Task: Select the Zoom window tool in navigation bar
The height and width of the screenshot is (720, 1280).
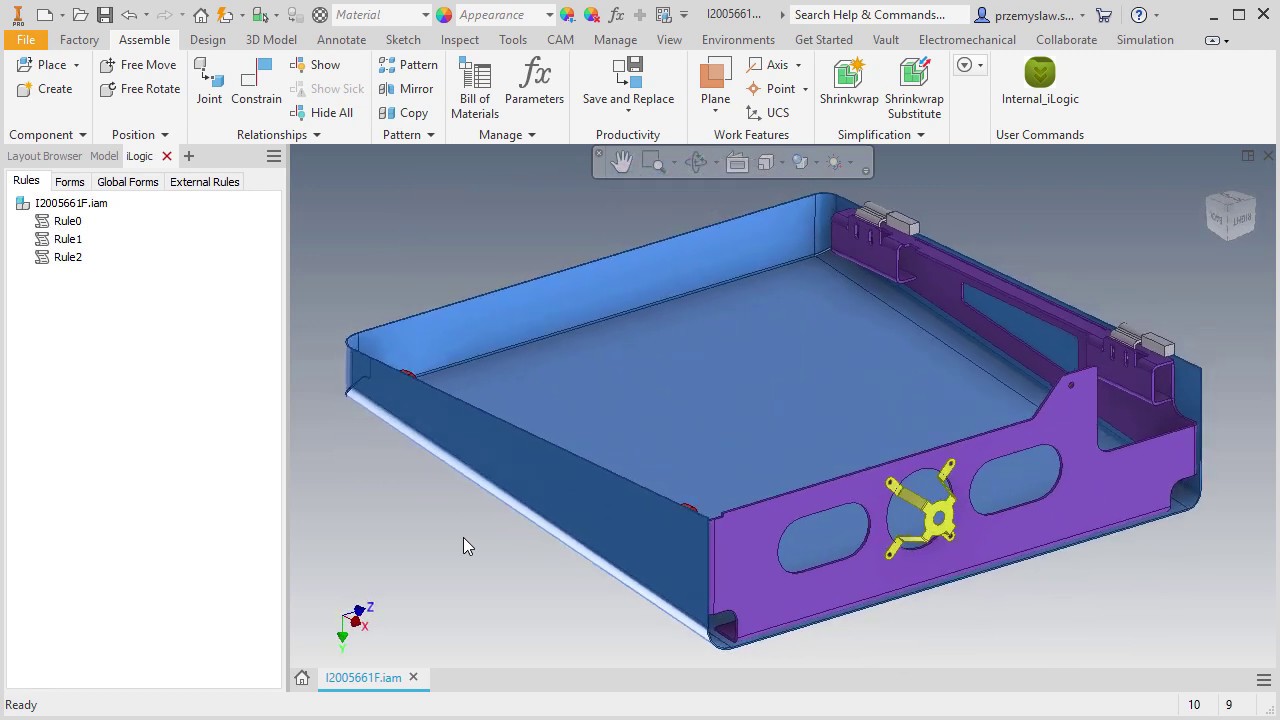Action: [x=653, y=162]
